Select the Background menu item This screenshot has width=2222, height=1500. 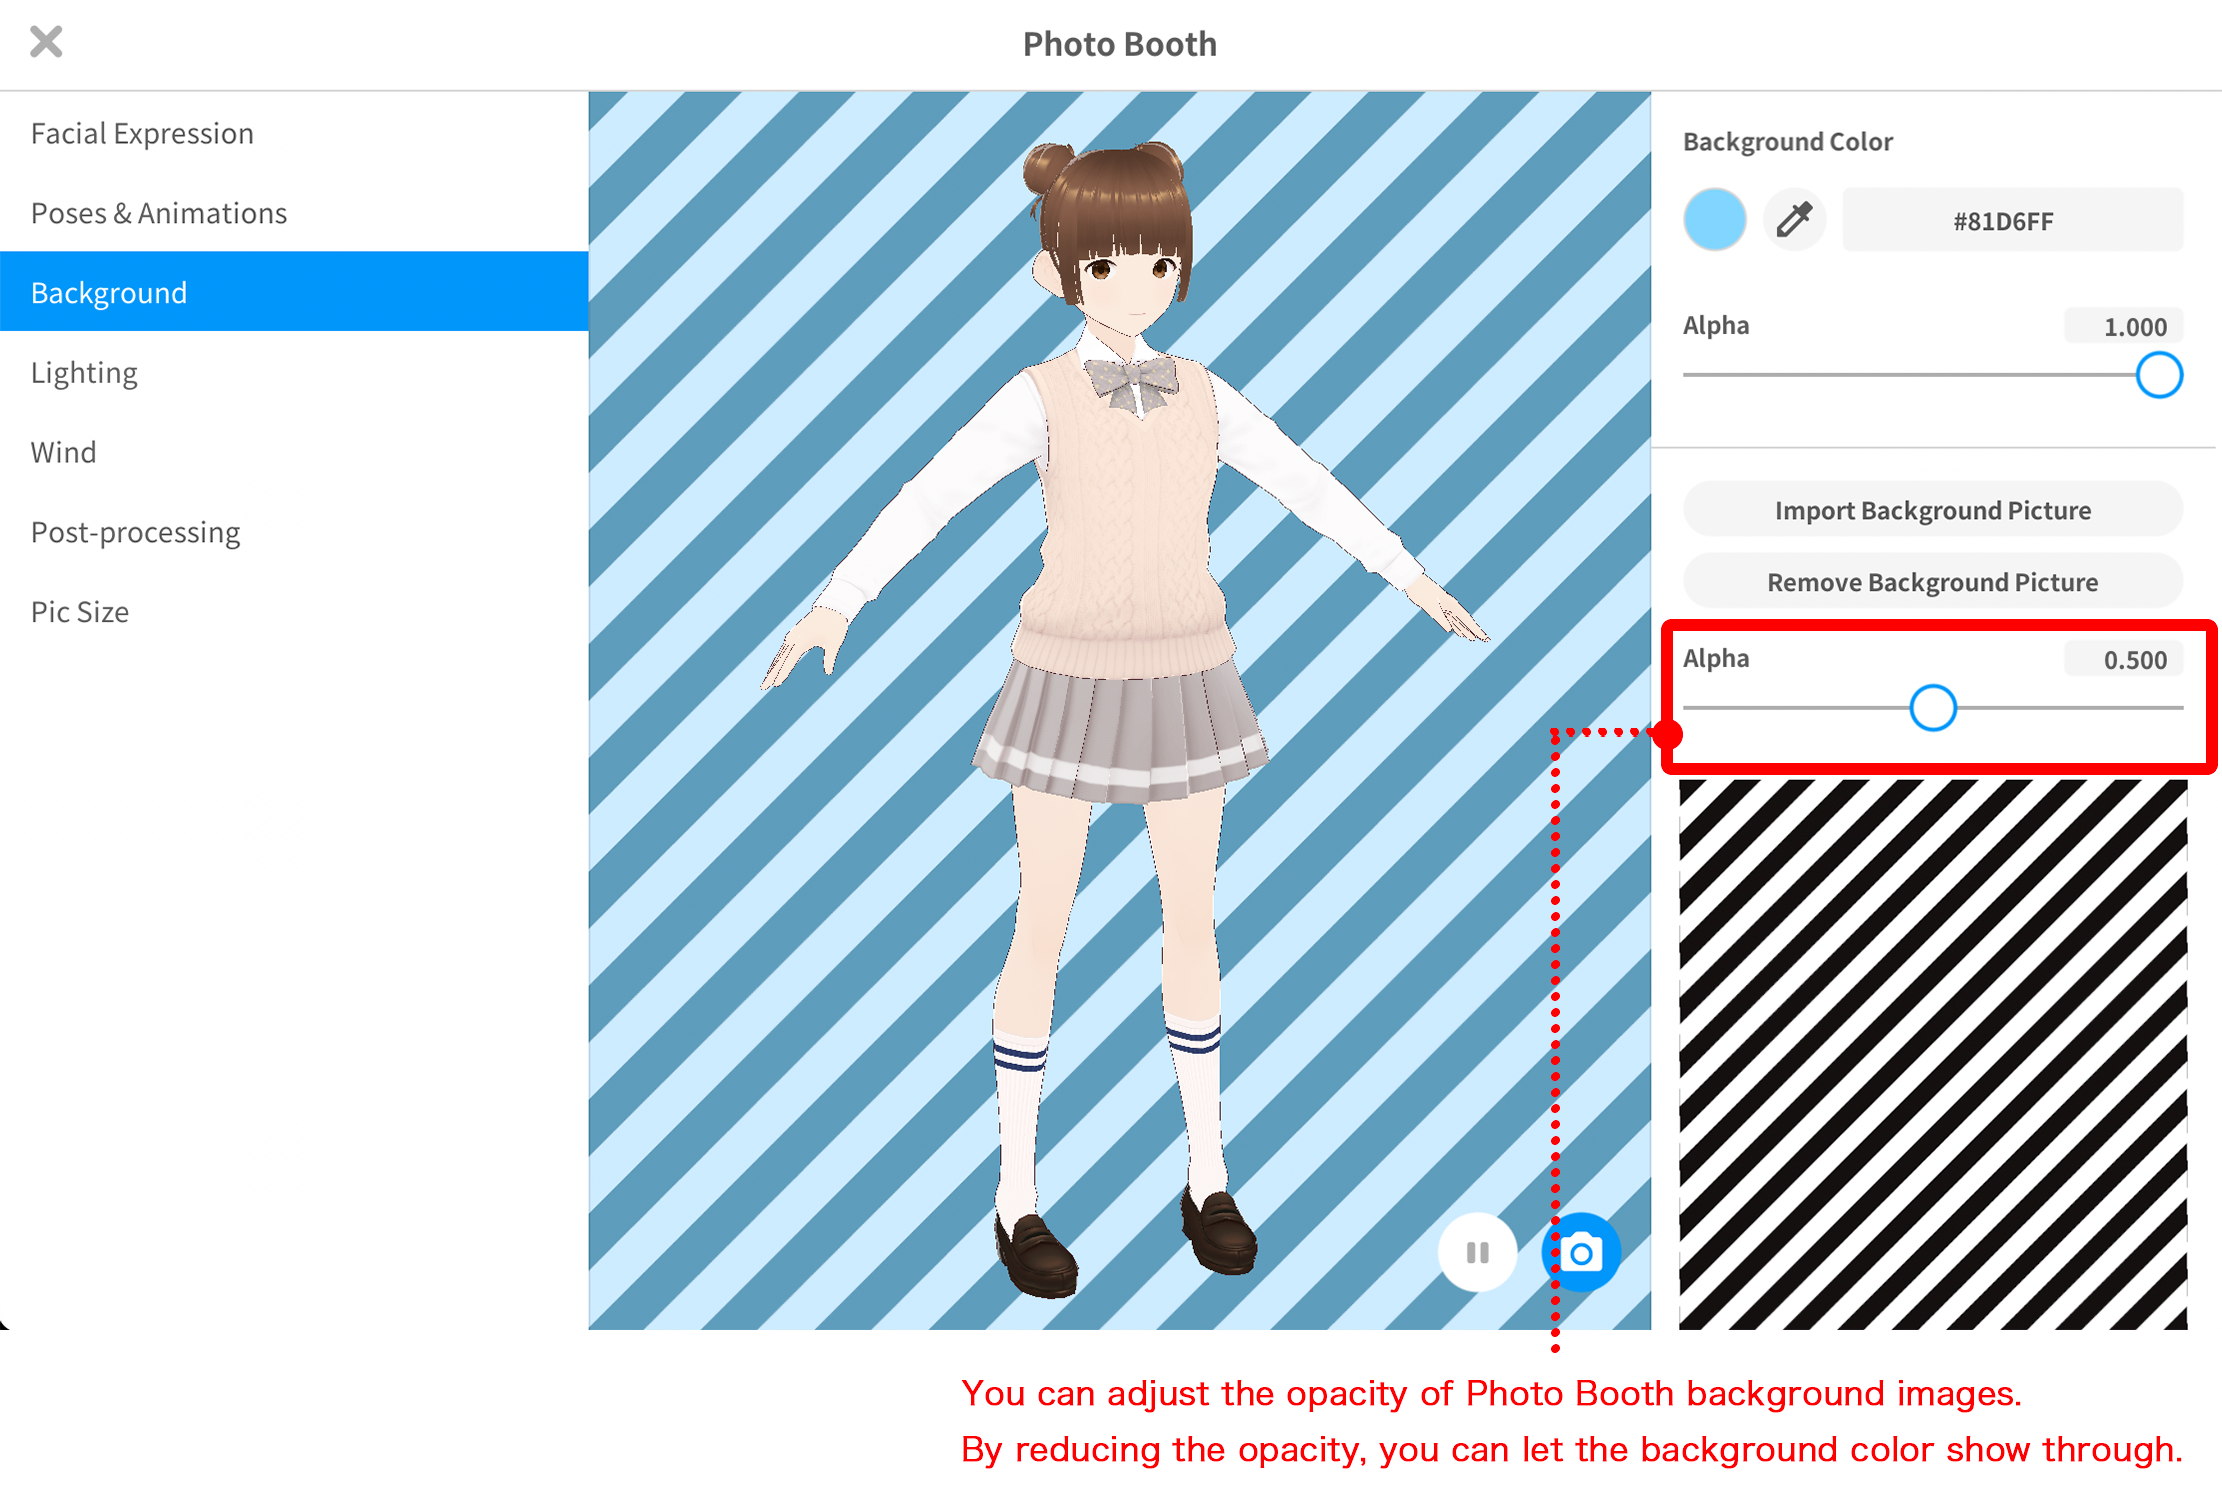coord(294,292)
